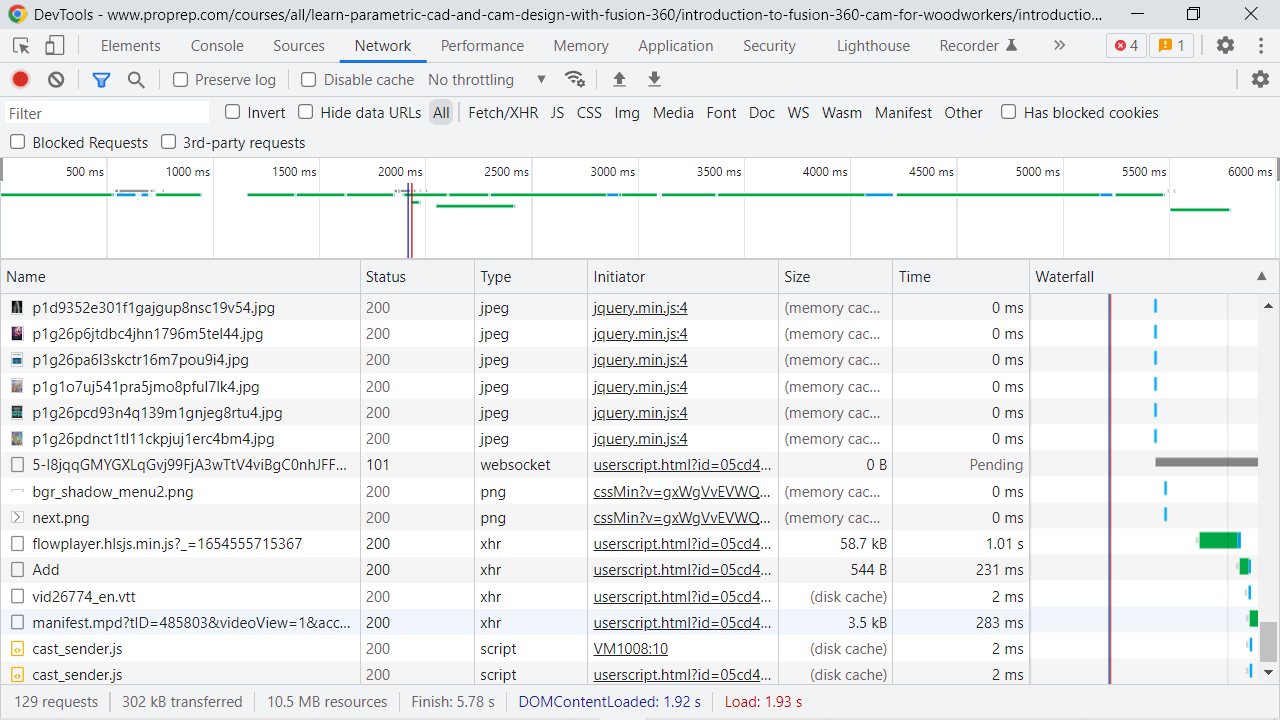Image resolution: width=1280 pixels, height=720 pixels.
Task: Tick the Hide data URLs checkbox
Action: pyautogui.click(x=306, y=112)
